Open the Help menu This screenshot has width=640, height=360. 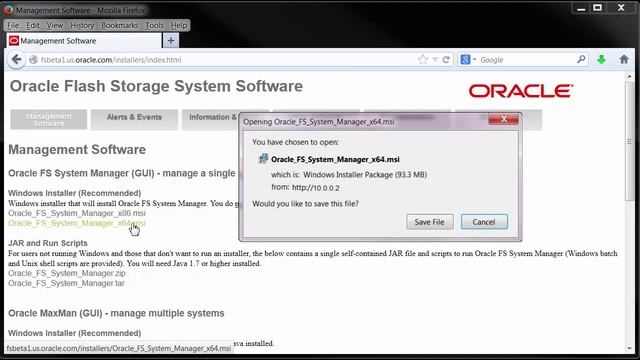[x=178, y=25]
